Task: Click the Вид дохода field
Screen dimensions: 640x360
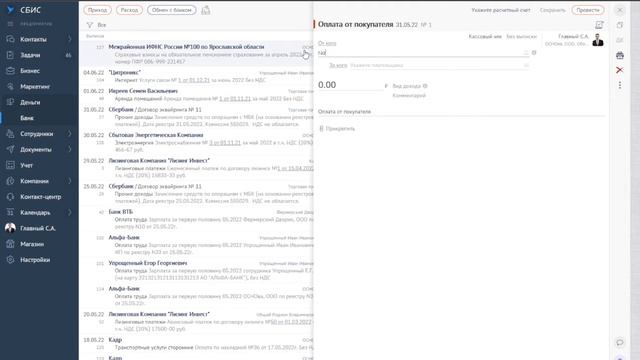Action: pos(407,86)
